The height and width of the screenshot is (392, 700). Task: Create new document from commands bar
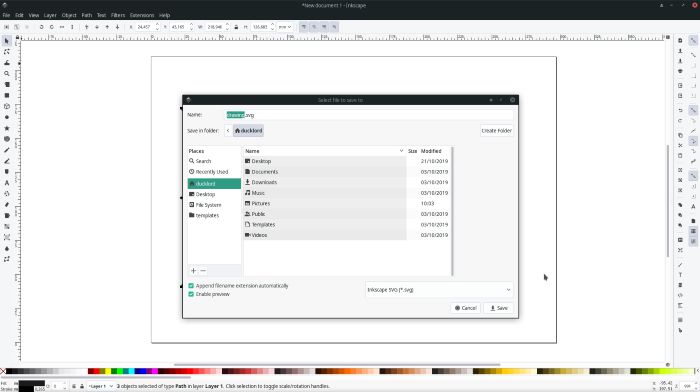click(x=680, y=41)
